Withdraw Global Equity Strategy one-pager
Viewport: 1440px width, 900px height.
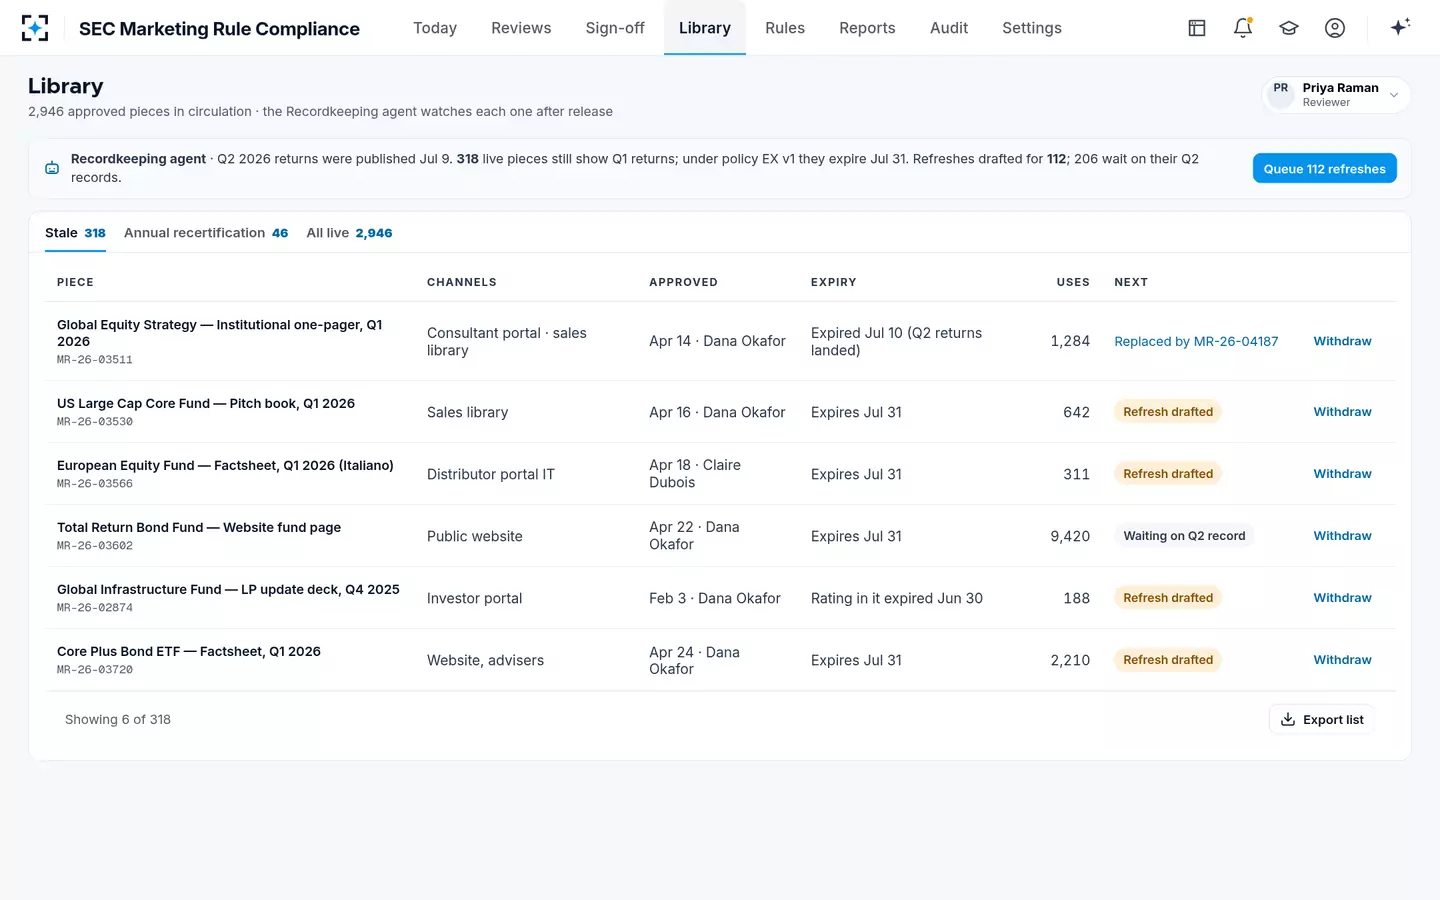[x=1342, y=341]
